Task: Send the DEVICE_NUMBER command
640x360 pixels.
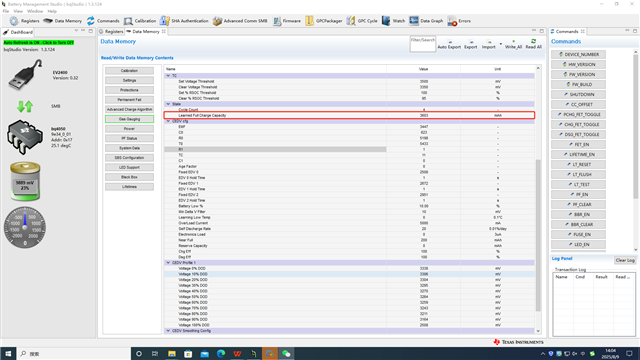Action: click(578, 54)
